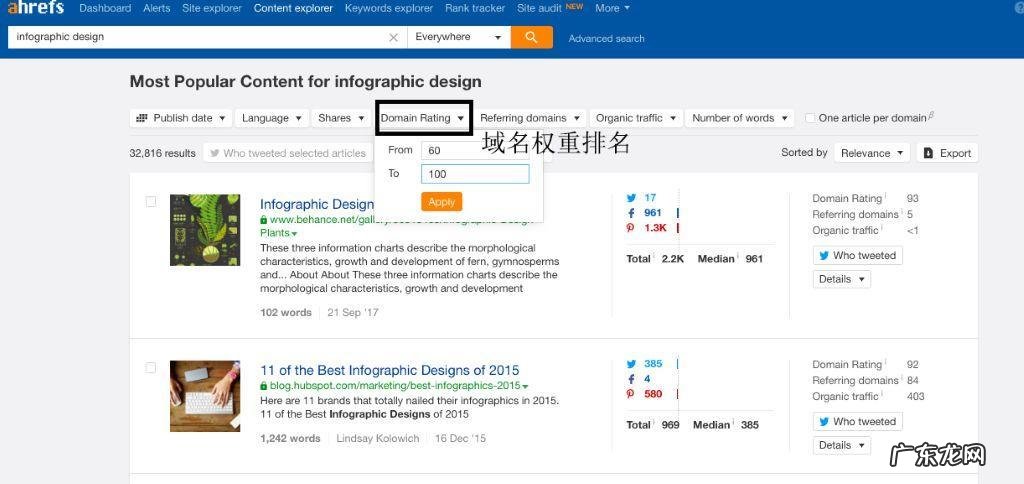Click Who tweeted button for HubSpot article

(x=857, y=422)
